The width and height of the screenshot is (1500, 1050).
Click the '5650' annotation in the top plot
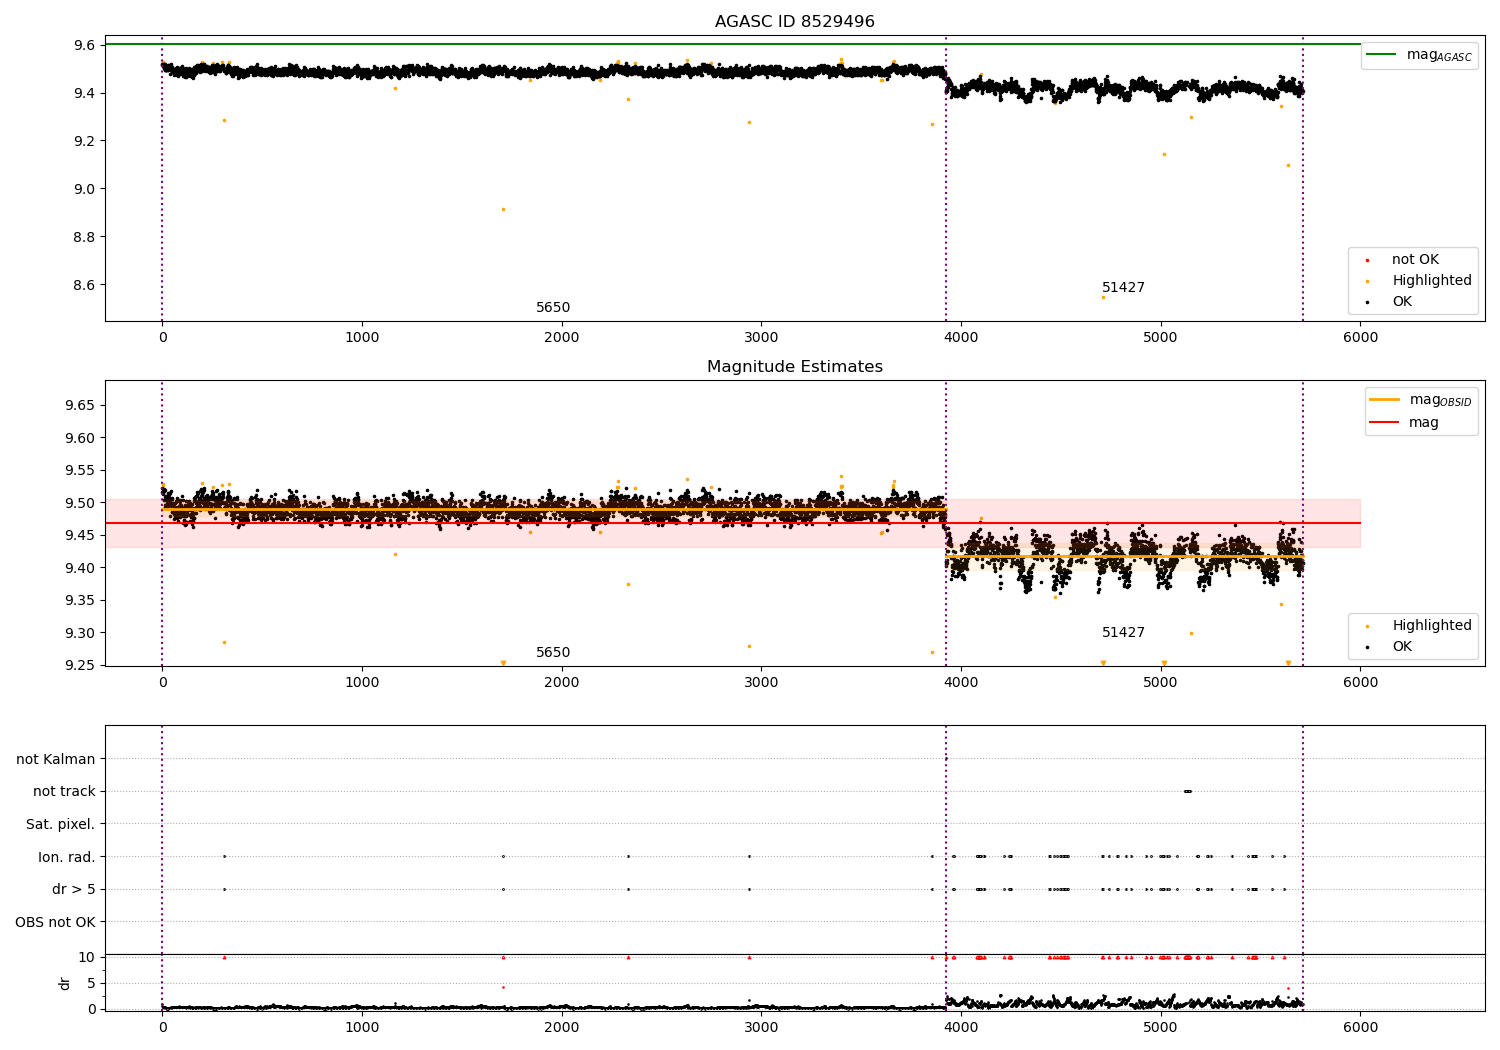[x=553, y=308]
